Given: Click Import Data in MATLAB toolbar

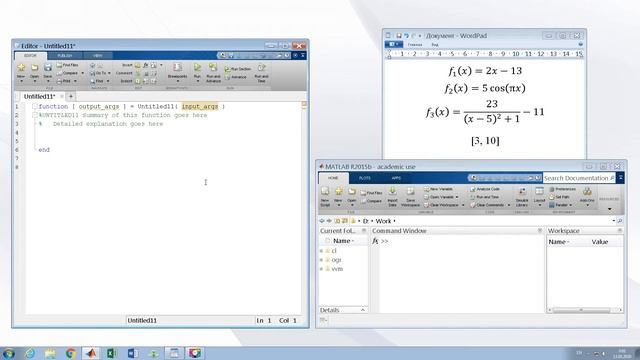Looking at the screenshot, I should click(392, 197).
